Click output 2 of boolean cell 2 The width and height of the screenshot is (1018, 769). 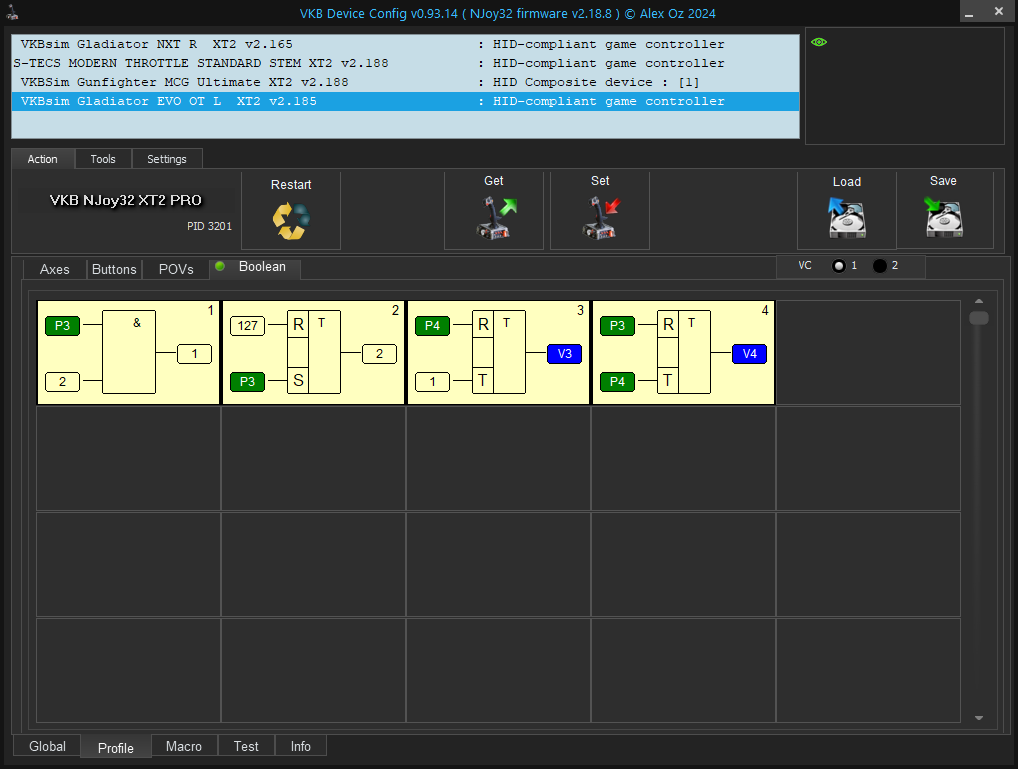(380, 354)
